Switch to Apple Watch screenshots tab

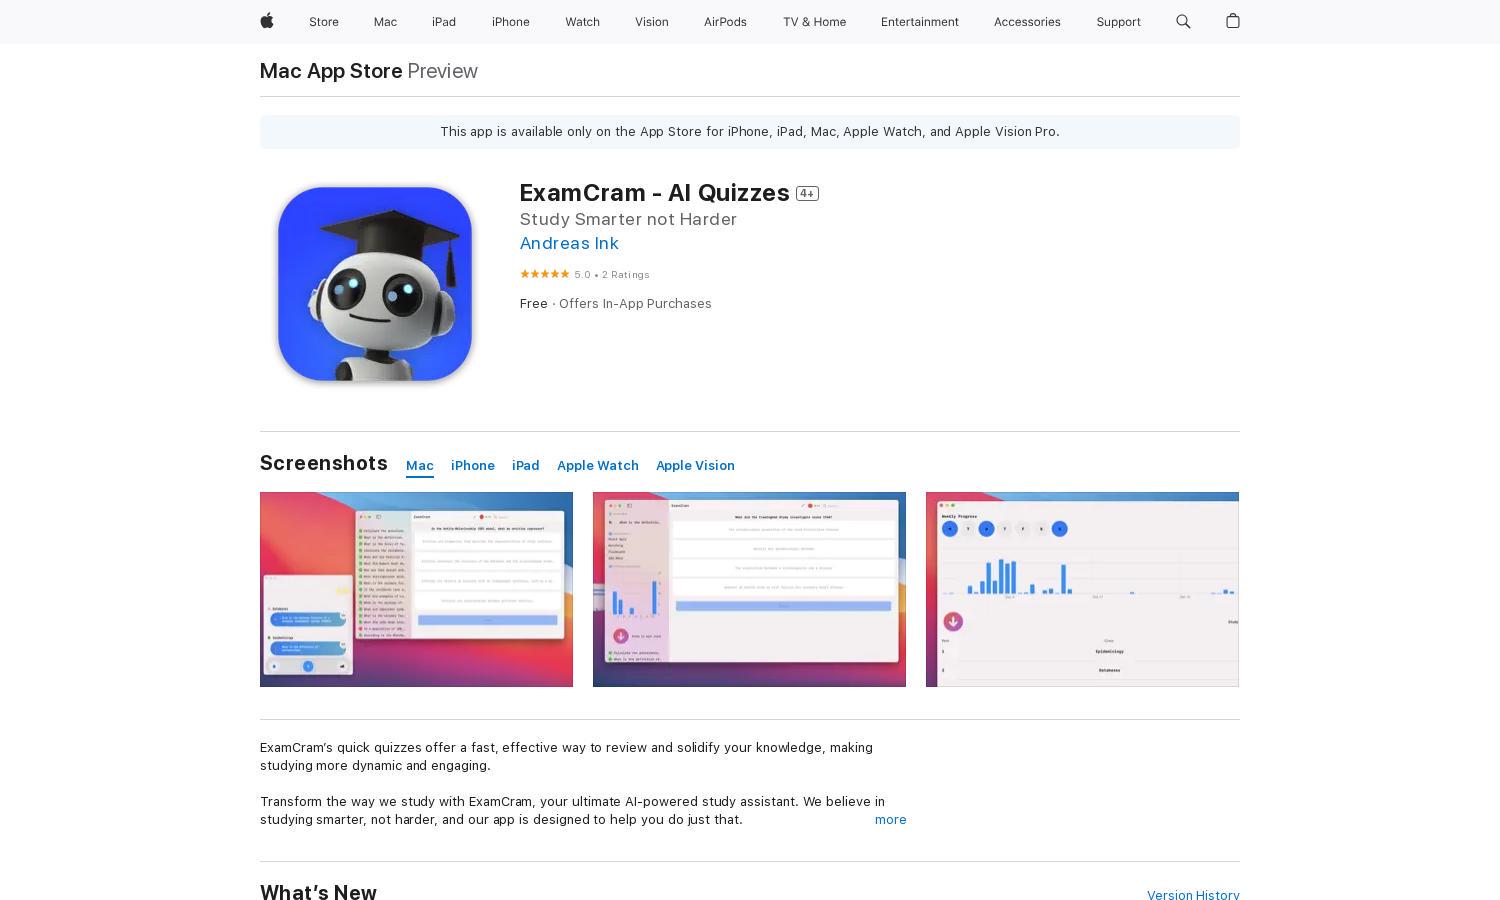click(x=598, y=466)
